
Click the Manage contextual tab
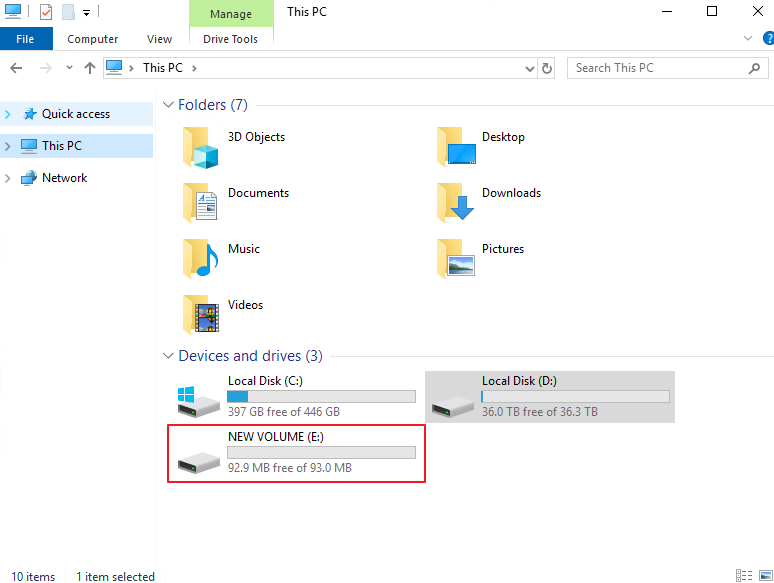(x=231, y=14)
